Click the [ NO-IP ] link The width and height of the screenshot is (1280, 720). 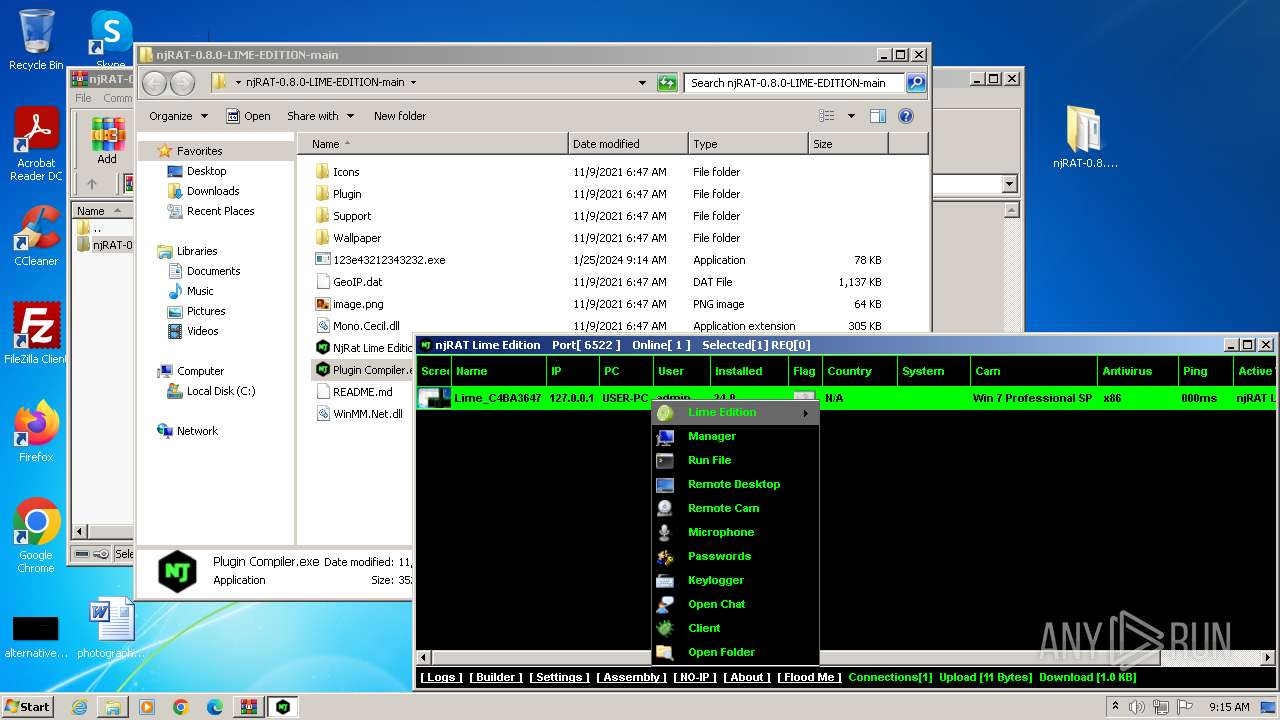coord(696,677)
